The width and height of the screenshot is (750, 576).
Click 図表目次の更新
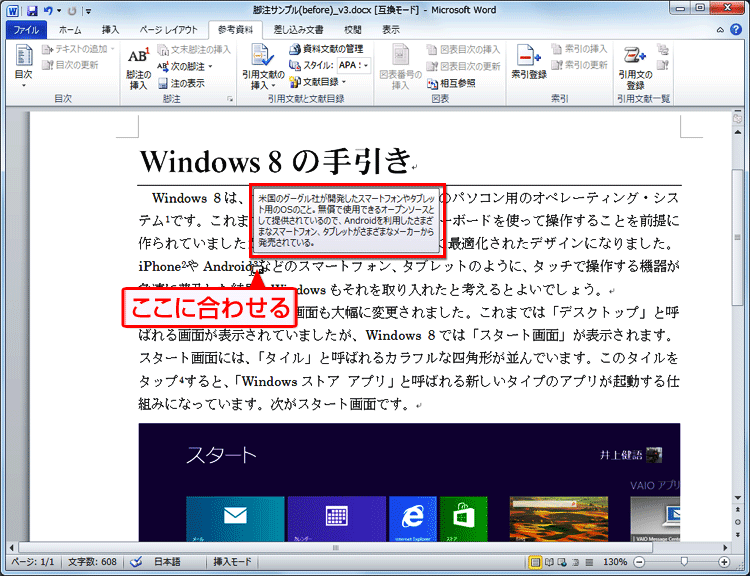coord(463,66)
